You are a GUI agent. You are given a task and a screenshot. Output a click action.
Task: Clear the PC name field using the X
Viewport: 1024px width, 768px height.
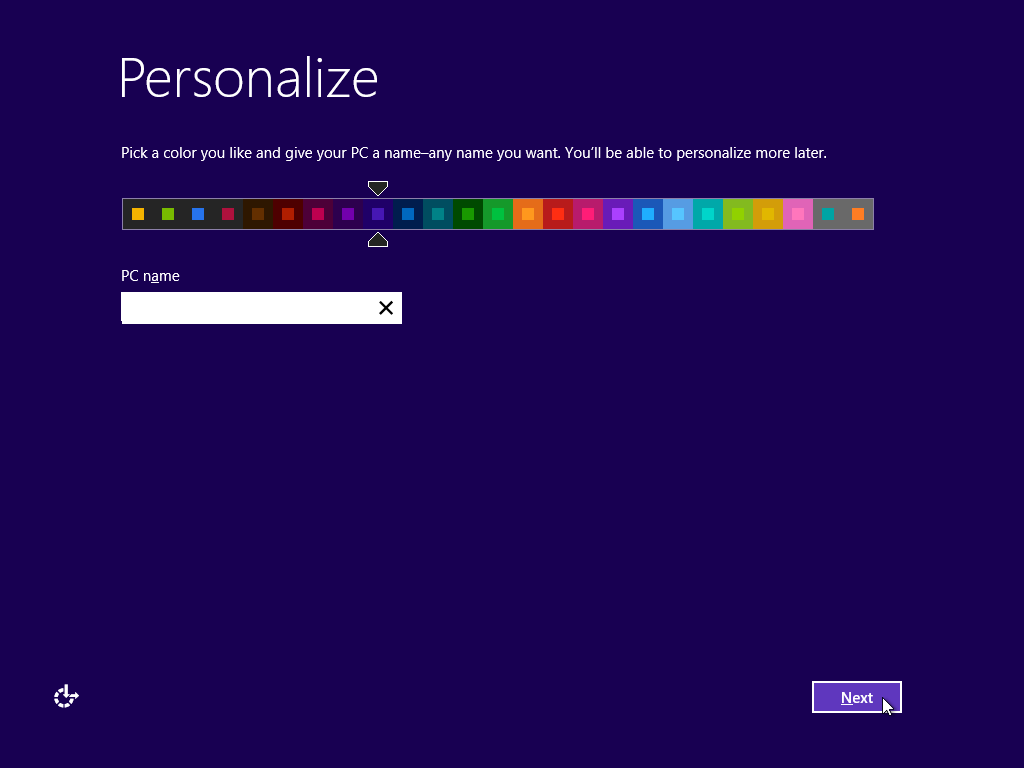386,308
